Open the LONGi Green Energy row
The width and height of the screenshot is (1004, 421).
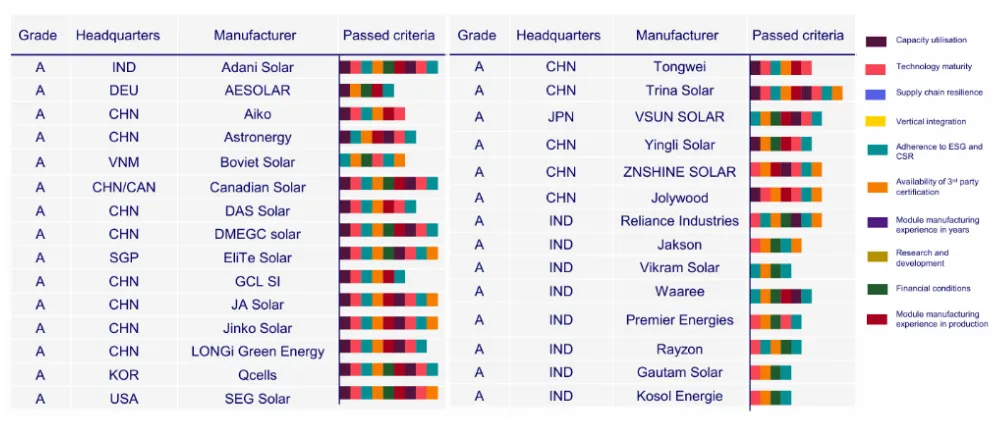[x=258, y=352]
